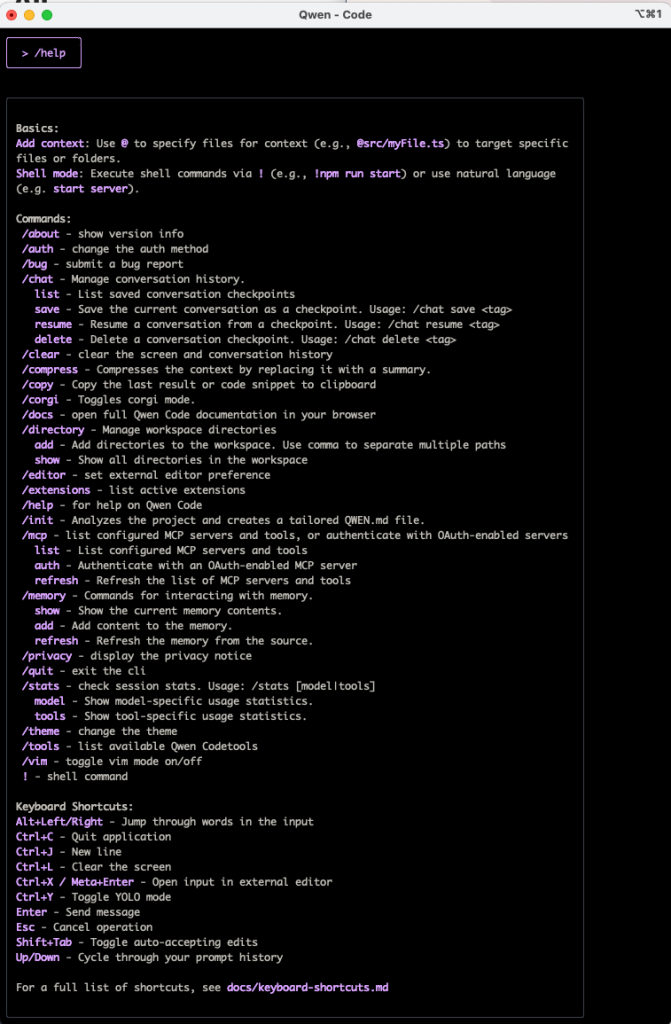Click the /memory command heading

pos(44,596)
